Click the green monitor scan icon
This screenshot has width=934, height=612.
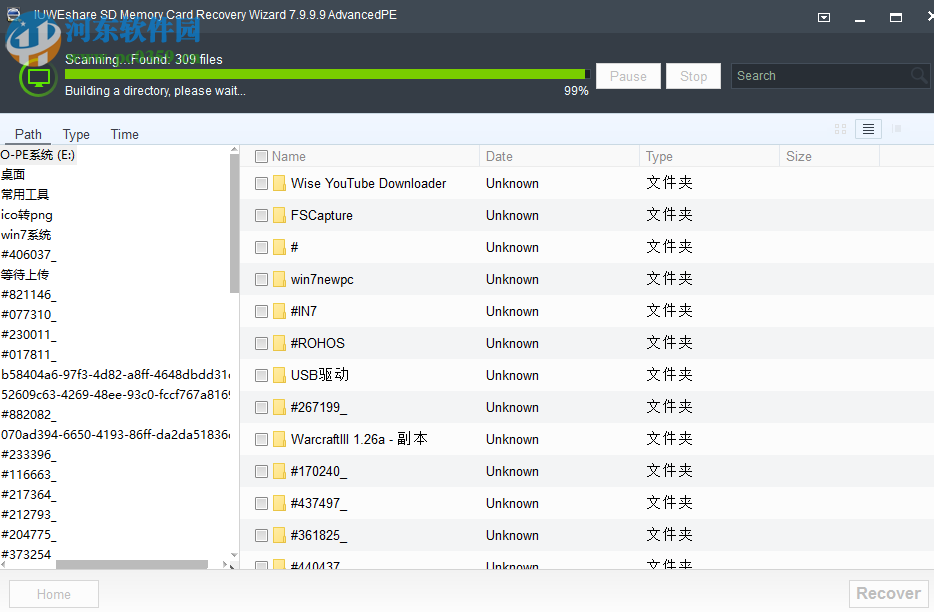pos(37,77)
